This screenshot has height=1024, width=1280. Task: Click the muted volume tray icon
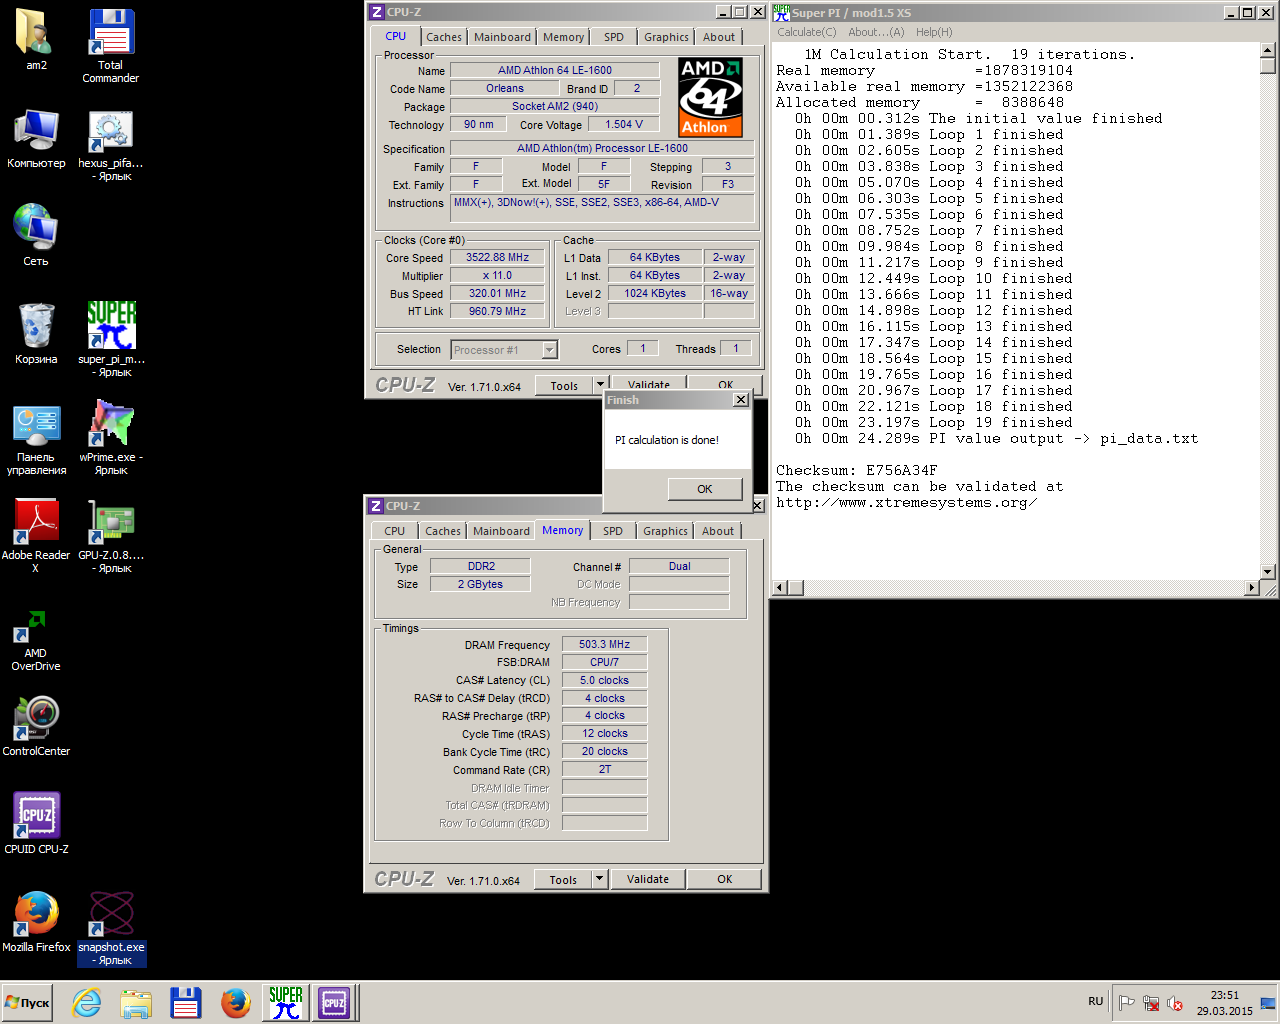[1175, 1003]
